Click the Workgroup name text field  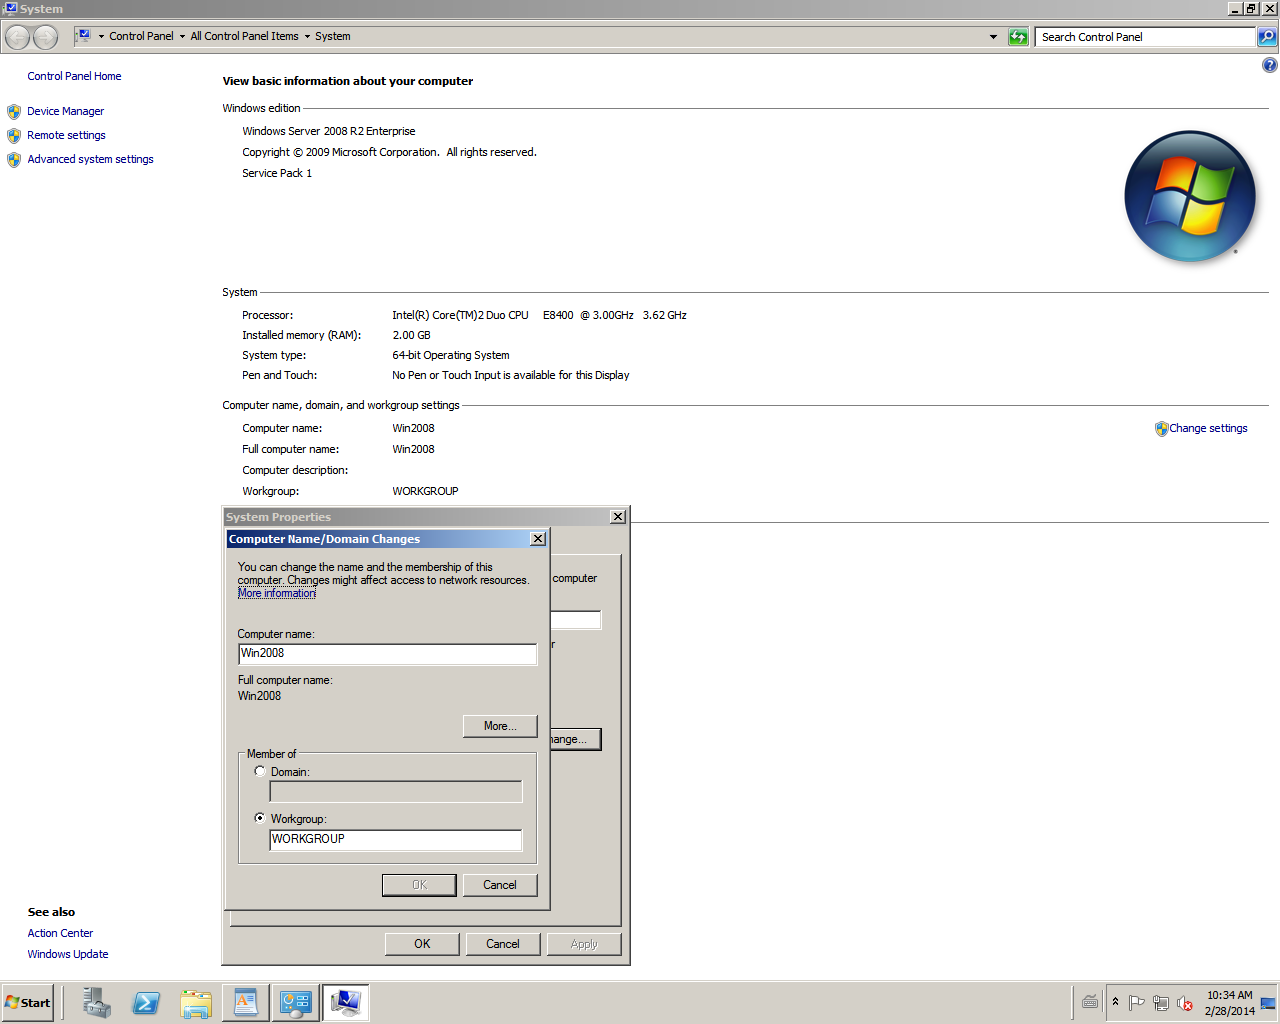[396, 840]
